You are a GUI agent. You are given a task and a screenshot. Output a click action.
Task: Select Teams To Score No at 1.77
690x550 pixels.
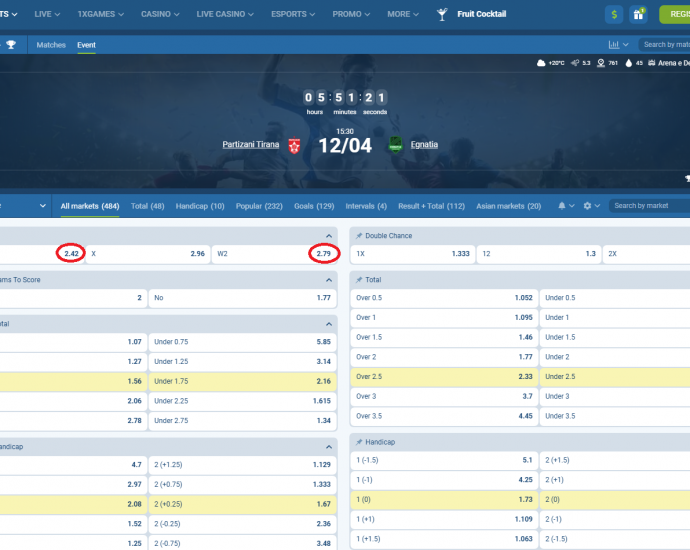click(242, 298)
